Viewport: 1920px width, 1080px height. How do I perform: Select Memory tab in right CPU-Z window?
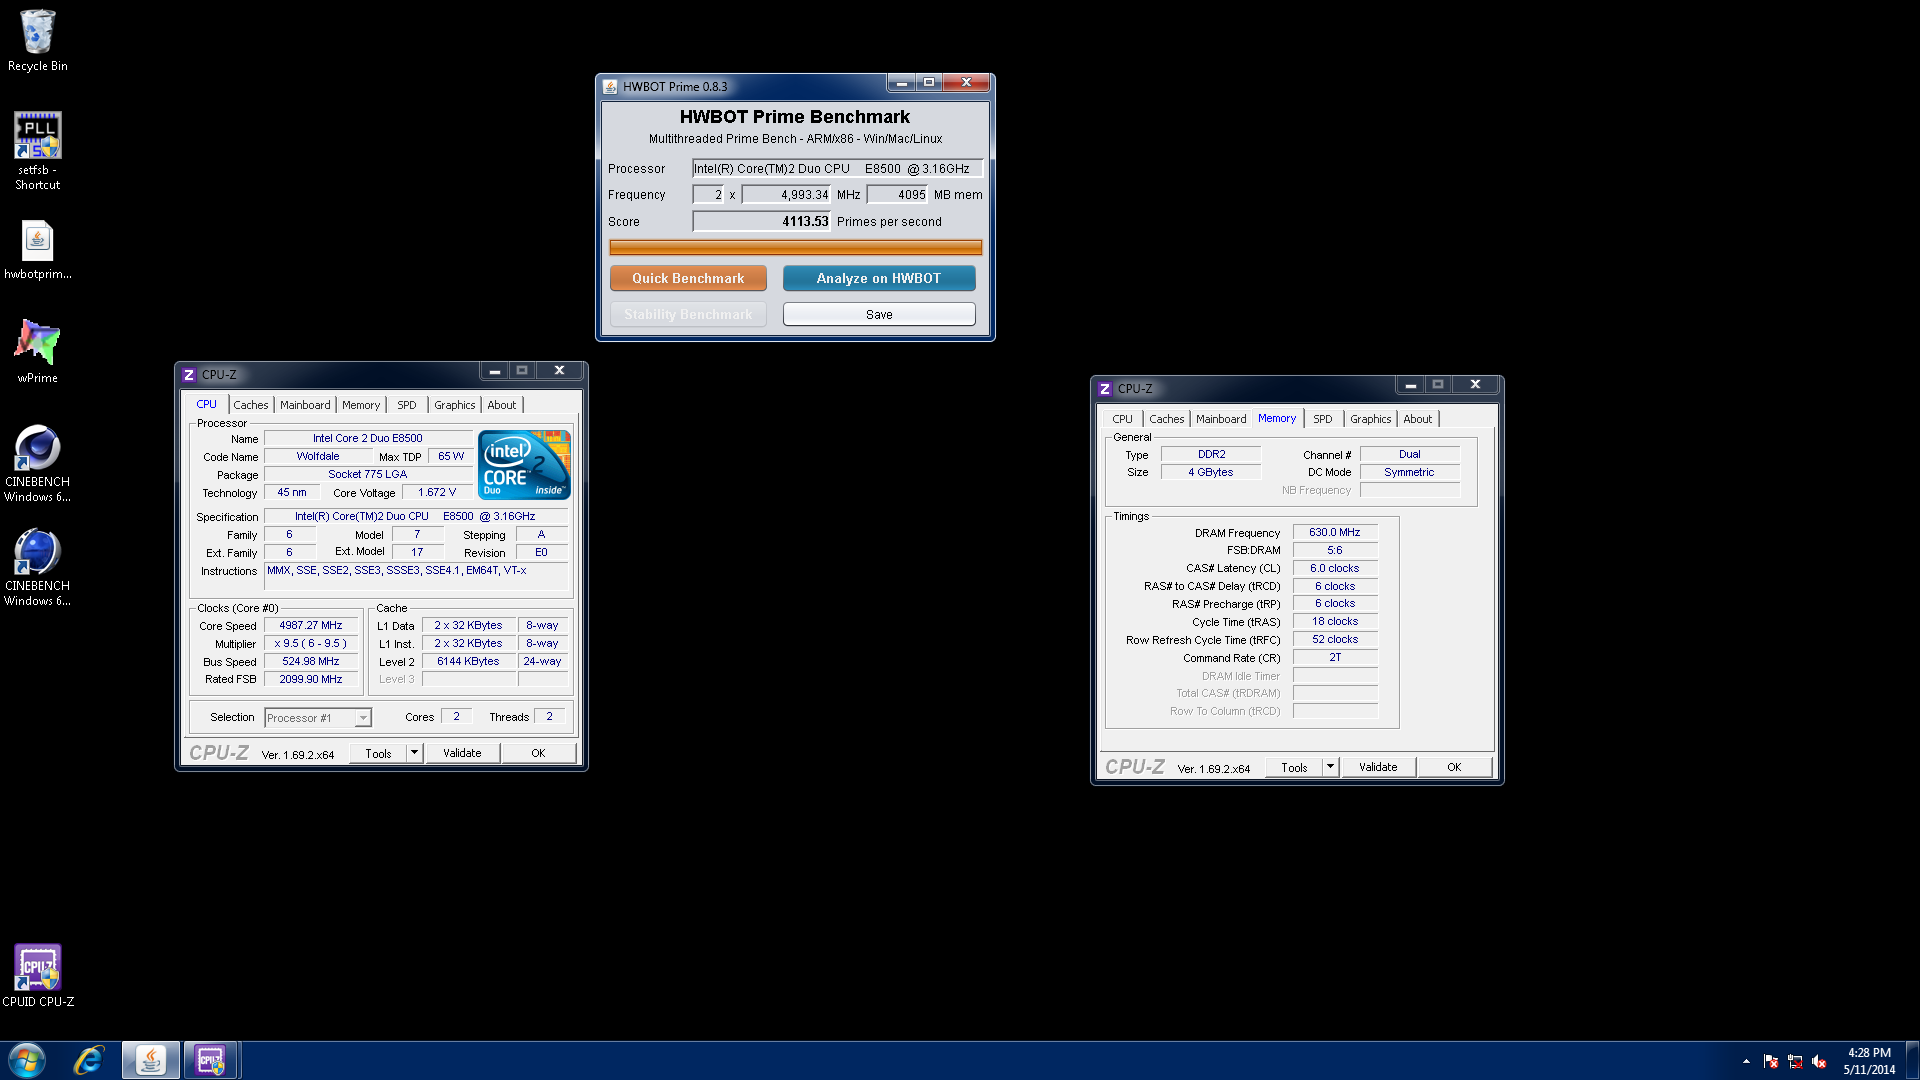(1277, 418)
